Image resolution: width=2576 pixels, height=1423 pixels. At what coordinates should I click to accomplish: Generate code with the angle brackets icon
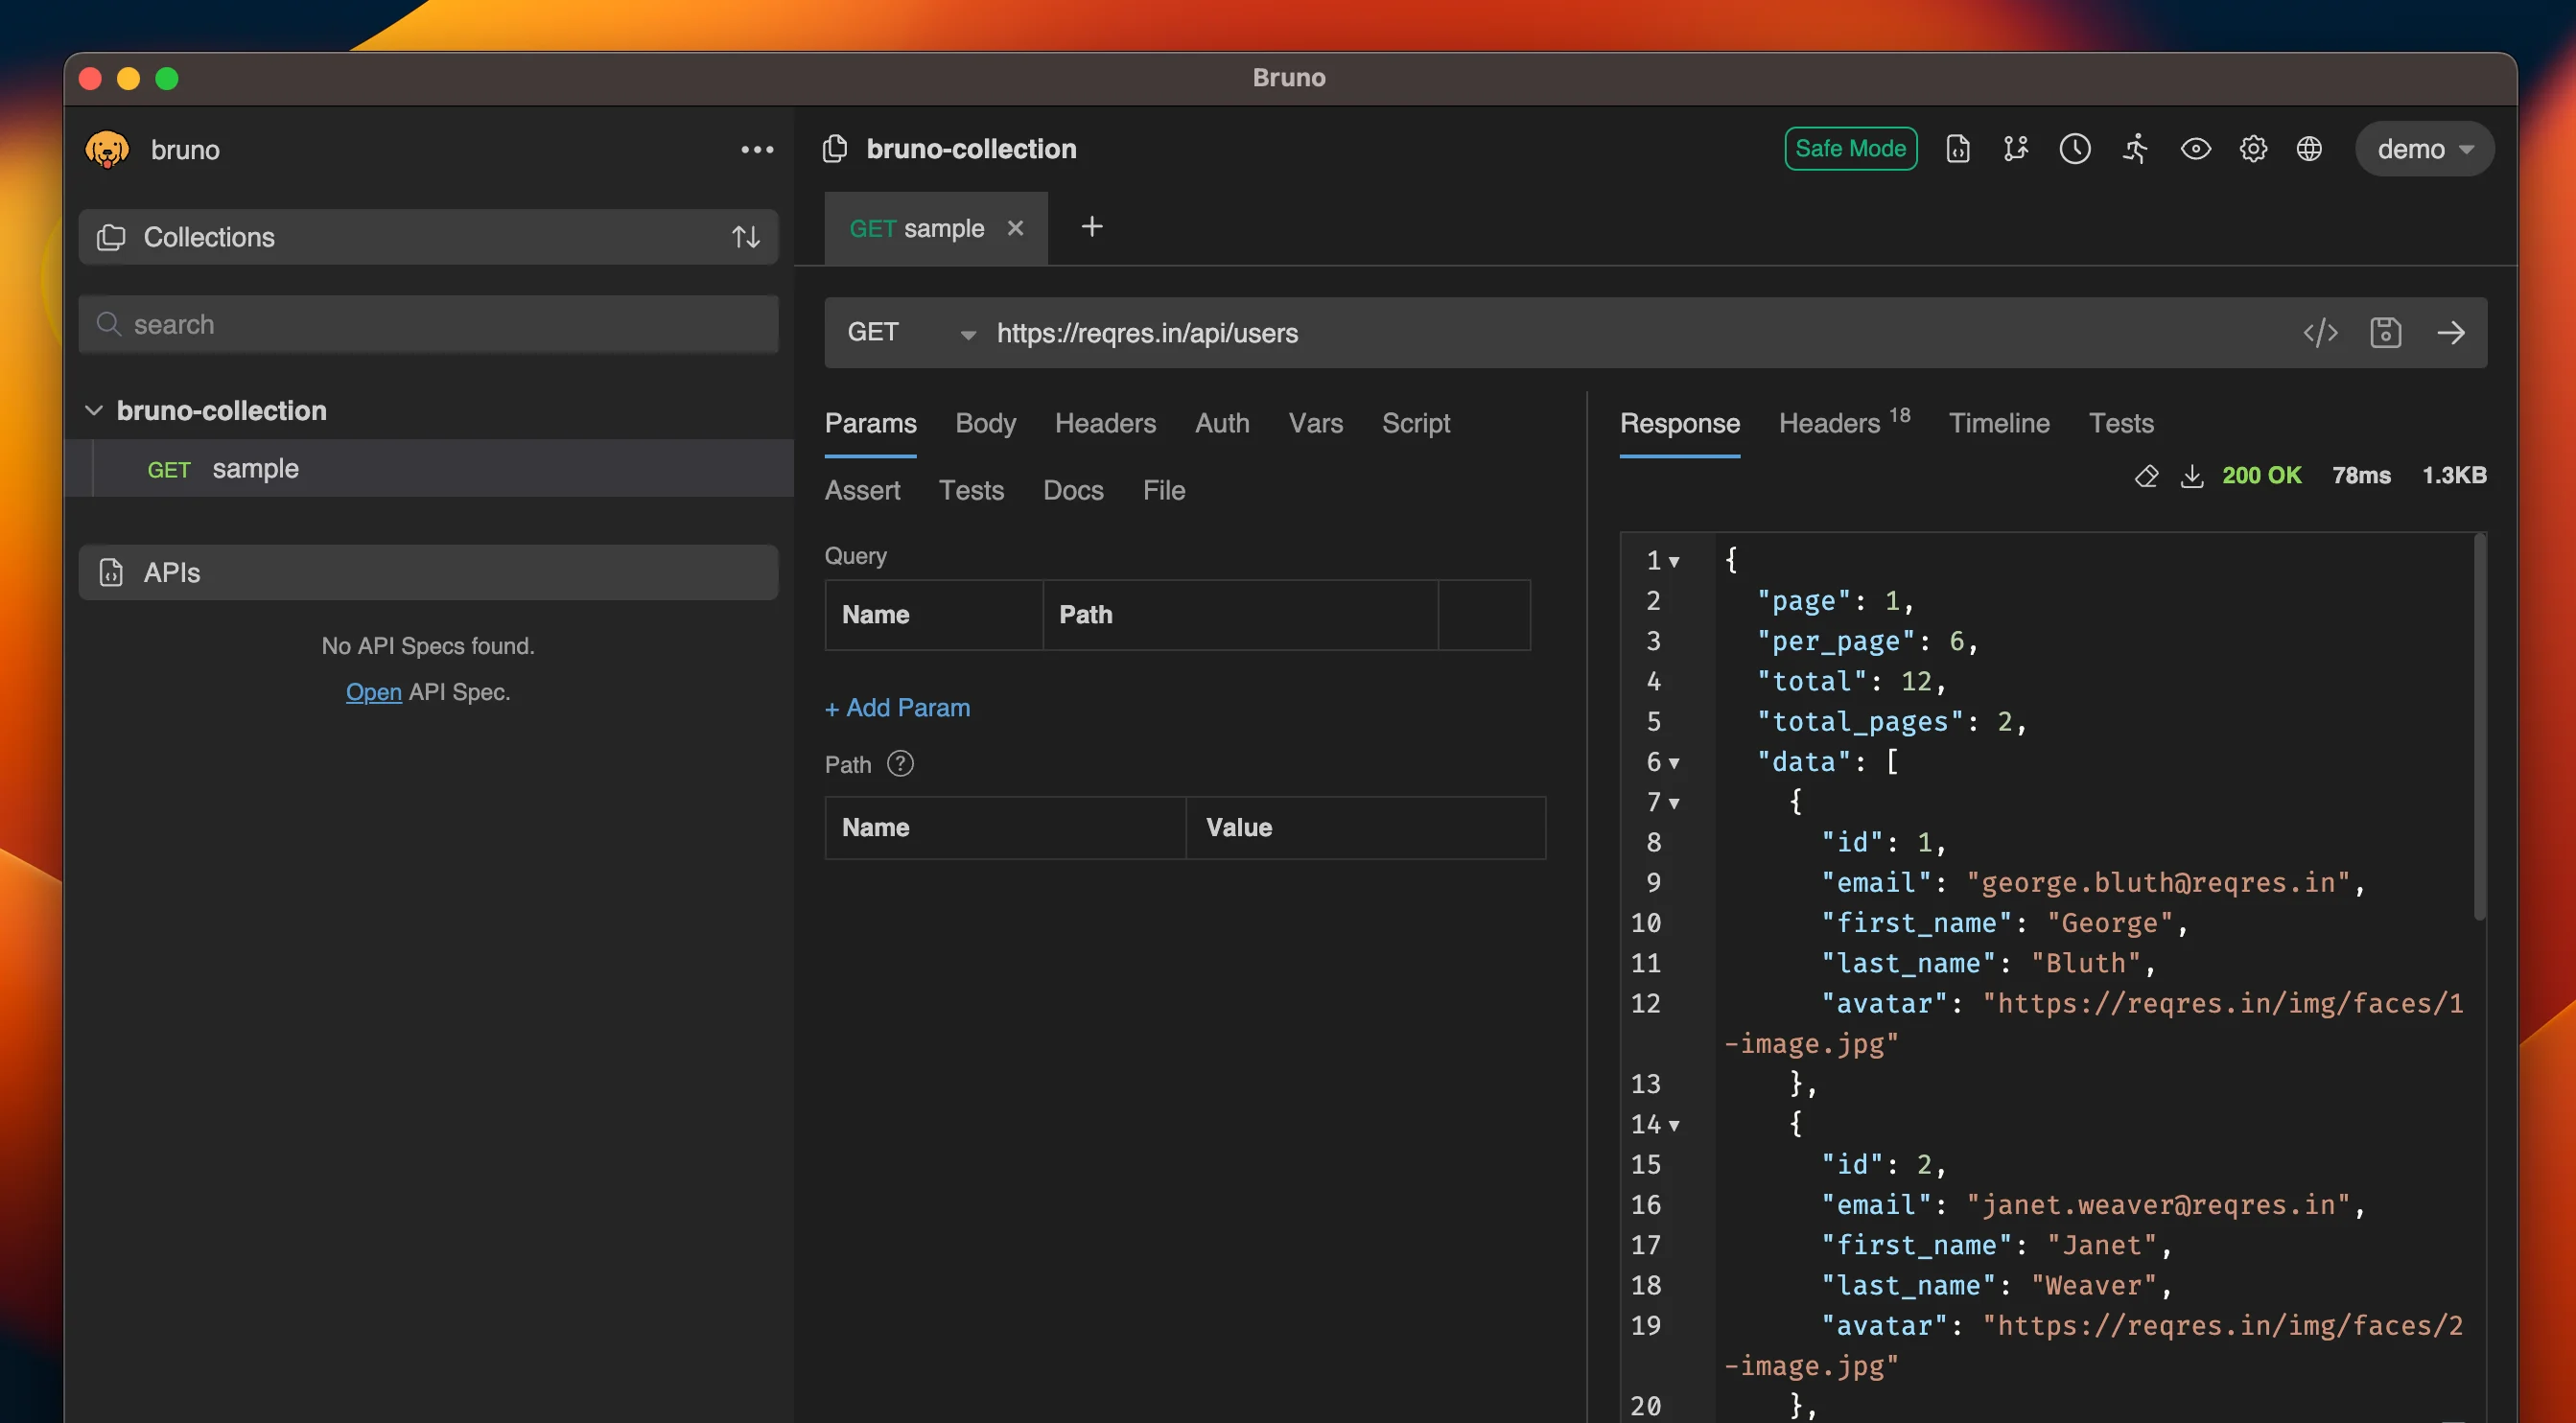(2320, 332)
